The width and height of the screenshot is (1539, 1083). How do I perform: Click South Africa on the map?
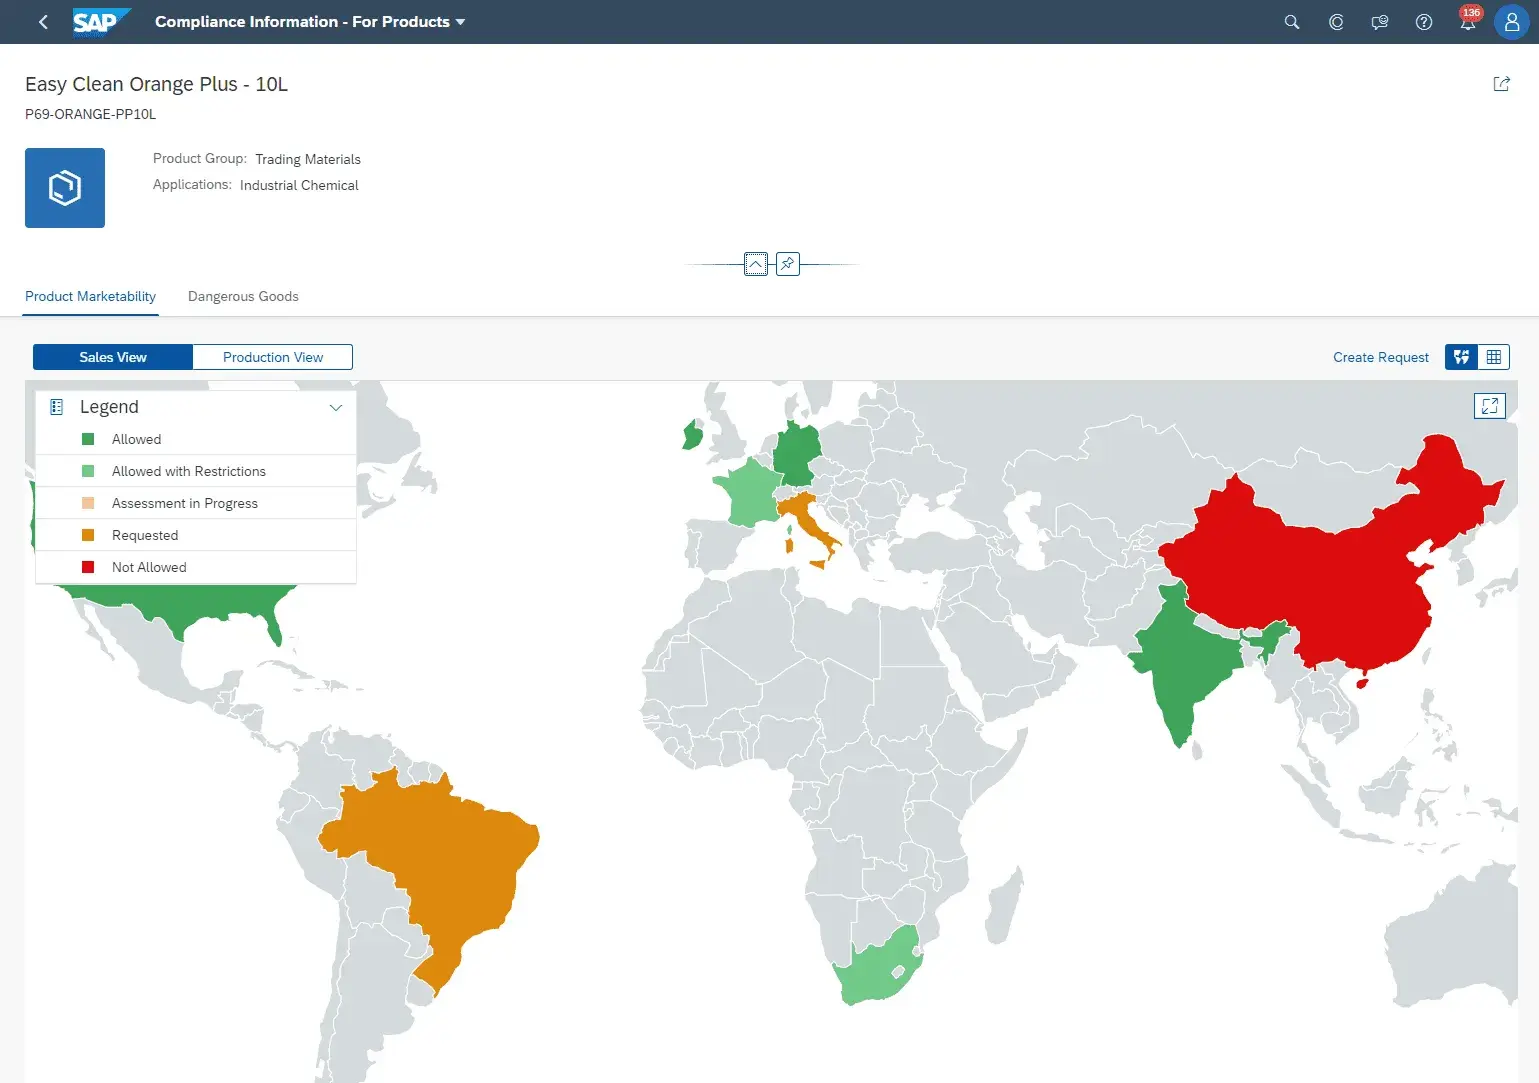pos(877,972)
